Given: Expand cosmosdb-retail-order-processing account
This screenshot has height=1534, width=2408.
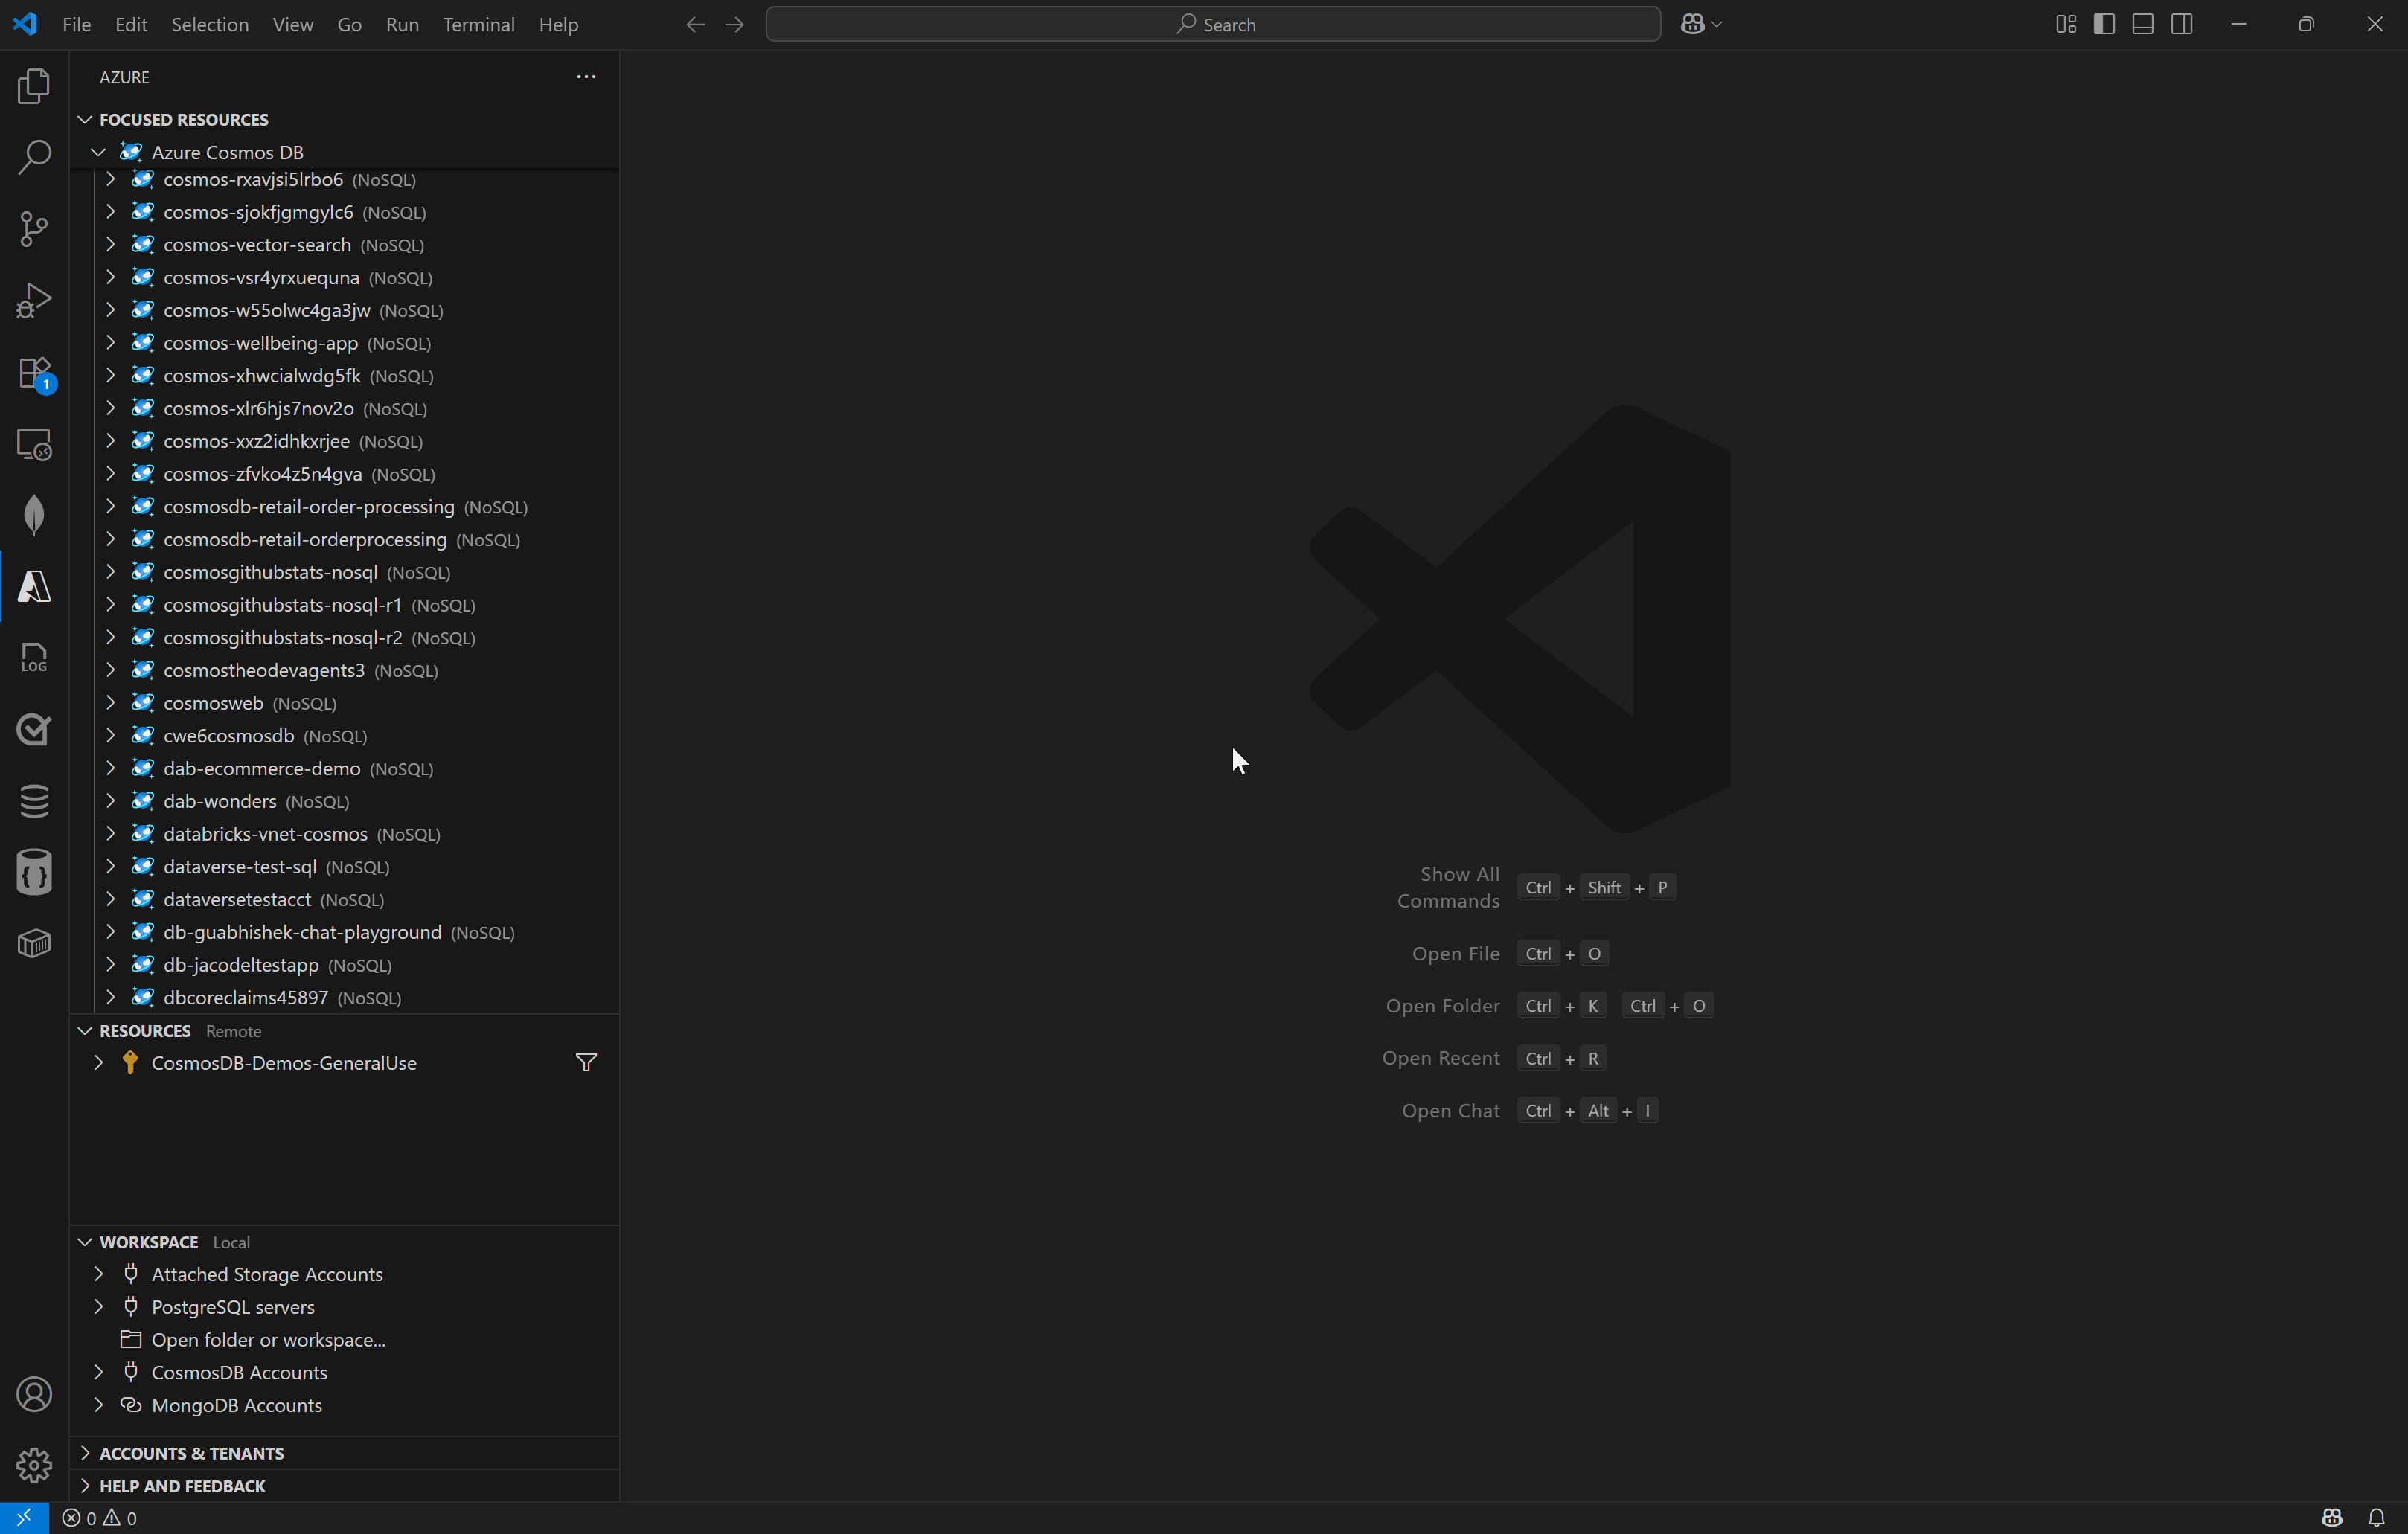Looking at the screenshot, I should [x=110, y=506].
